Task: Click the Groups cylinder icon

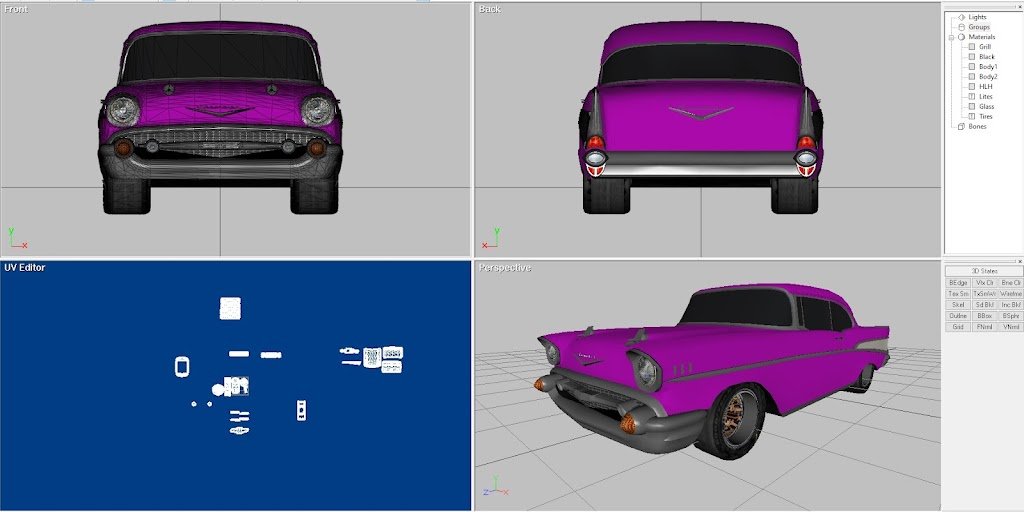Action: coord(961,27)
